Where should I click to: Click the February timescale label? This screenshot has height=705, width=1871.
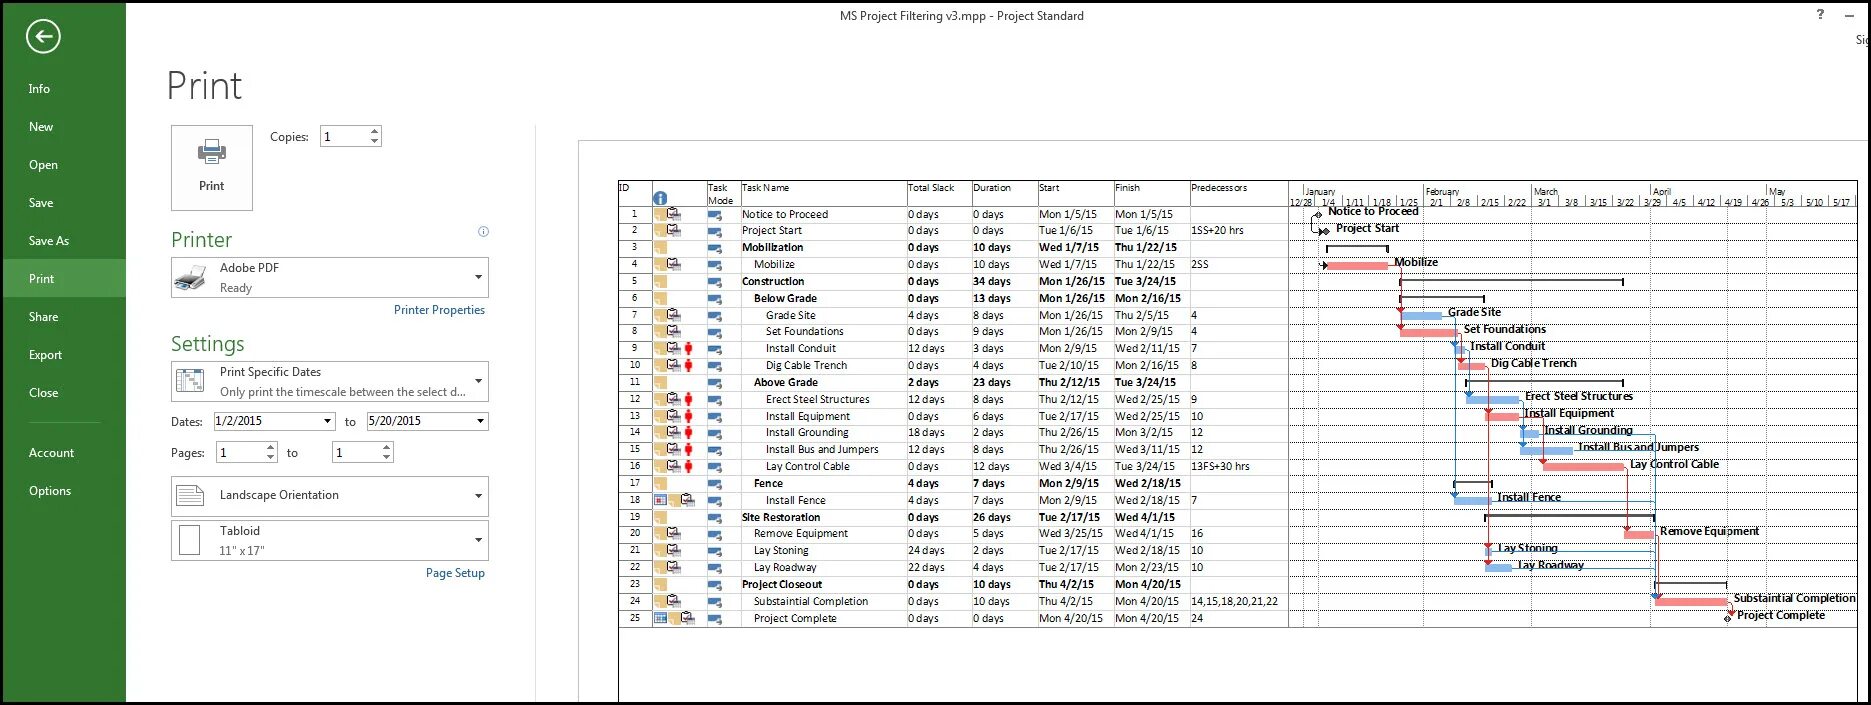coord(1442,191)
